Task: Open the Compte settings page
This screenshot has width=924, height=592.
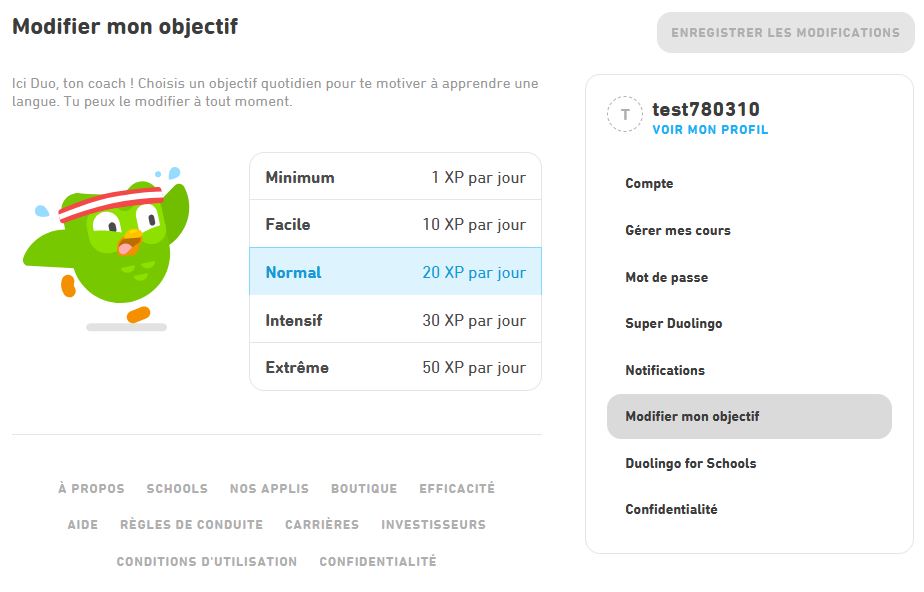Action: point(649,183)
